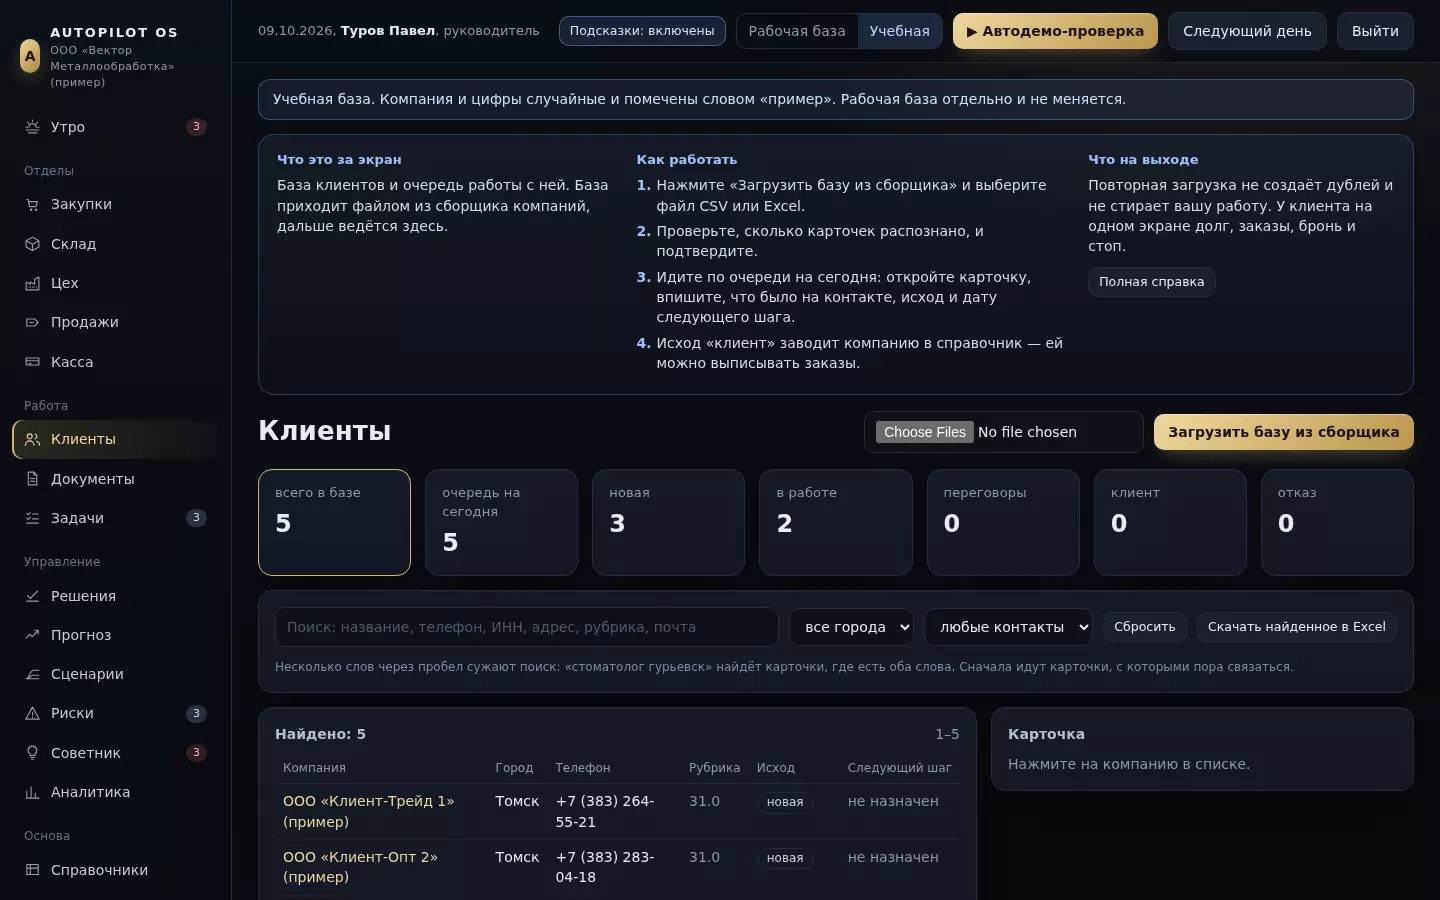Filter by клиент status card
This screenshot has width=1440, height=900.
pyautogui.click(x=1170, y=522)
